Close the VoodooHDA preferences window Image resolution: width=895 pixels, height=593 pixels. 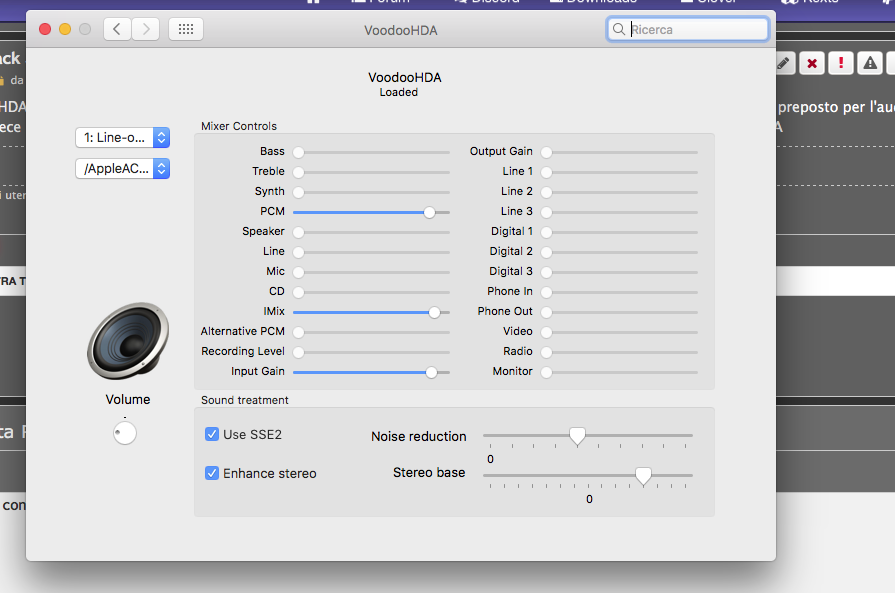pyautogui.click(x=45, y=29)
